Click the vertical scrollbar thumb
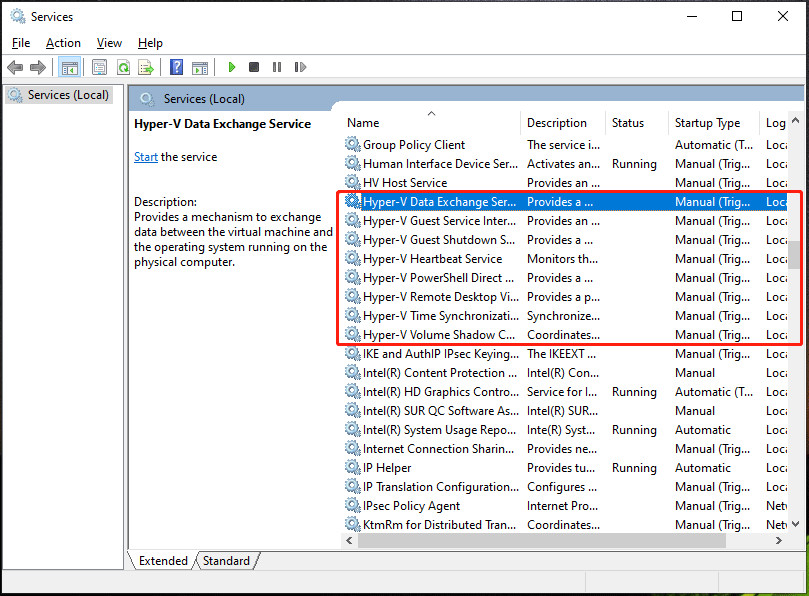 click(796, 254)
